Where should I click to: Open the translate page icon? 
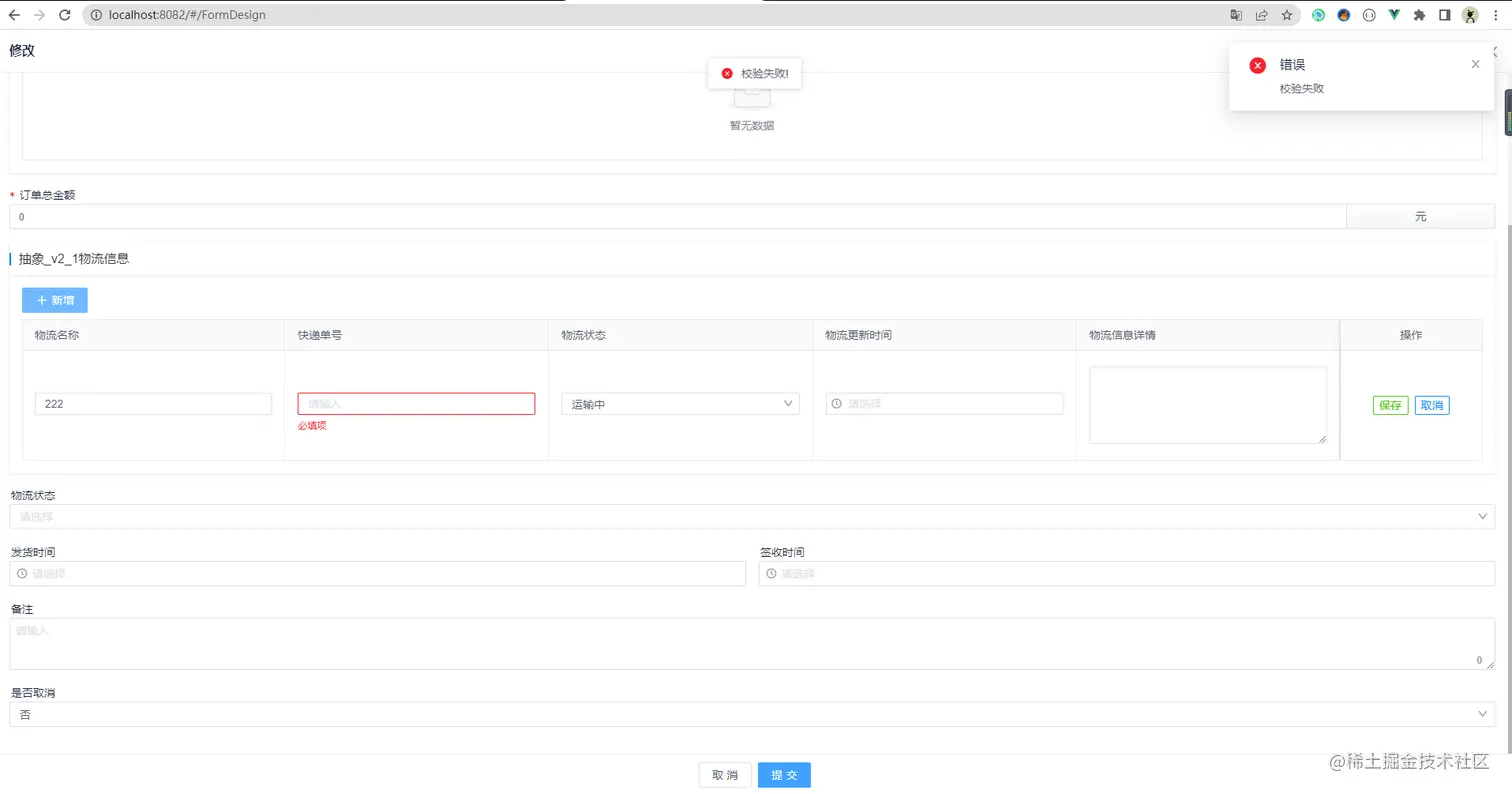tap(1237, 15)
